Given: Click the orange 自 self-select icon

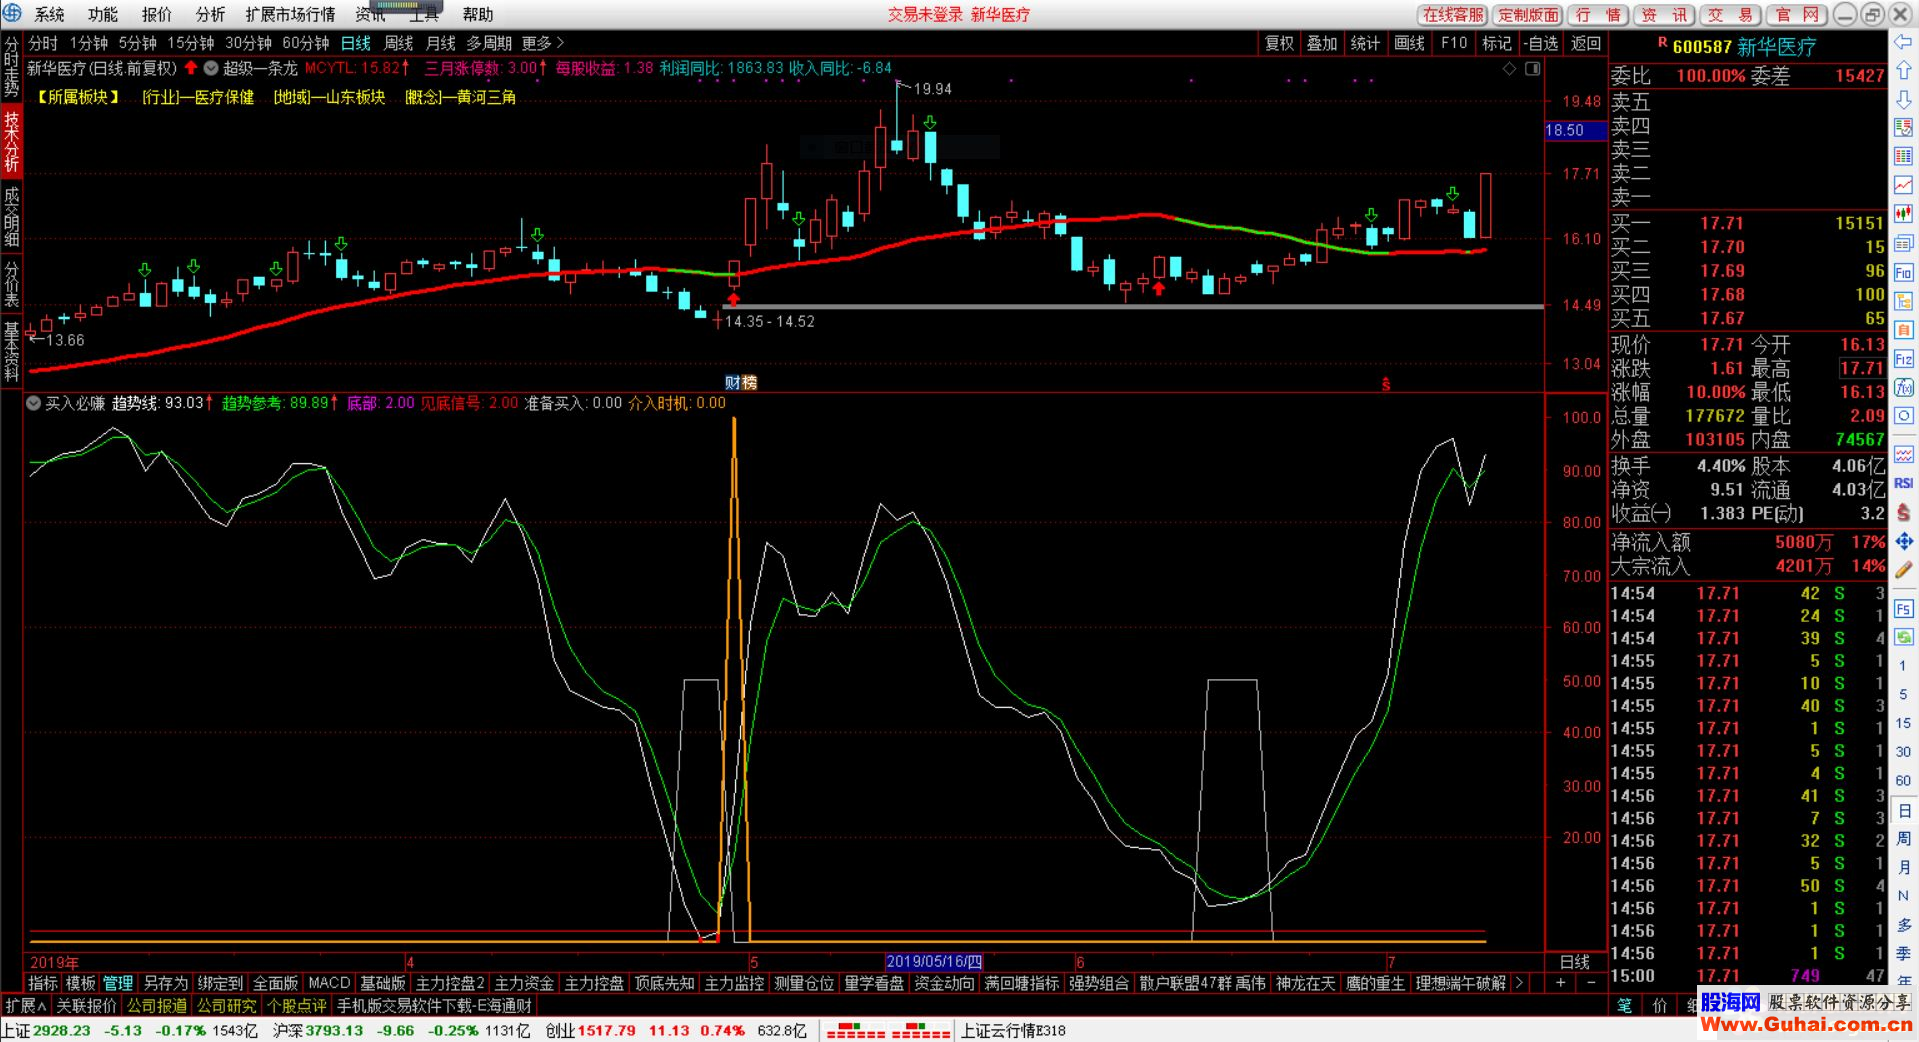Looking at the screenshot, I should (1903, 330).
